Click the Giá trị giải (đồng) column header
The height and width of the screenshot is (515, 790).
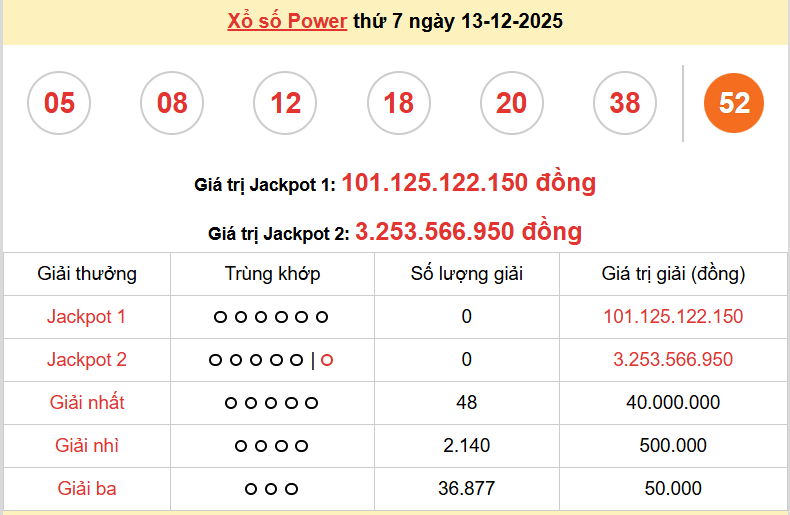coord(673,274)
